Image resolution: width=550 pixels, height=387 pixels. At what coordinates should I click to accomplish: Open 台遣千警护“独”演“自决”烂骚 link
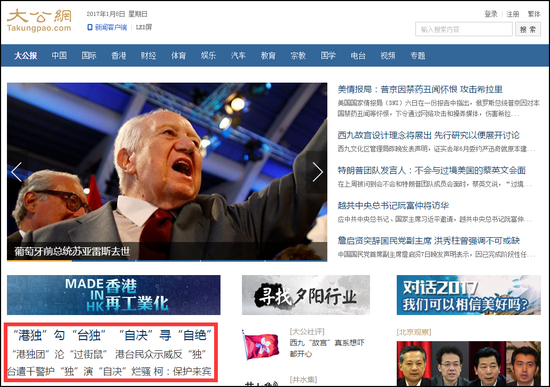pyautogui.click(x=79, y=372)
